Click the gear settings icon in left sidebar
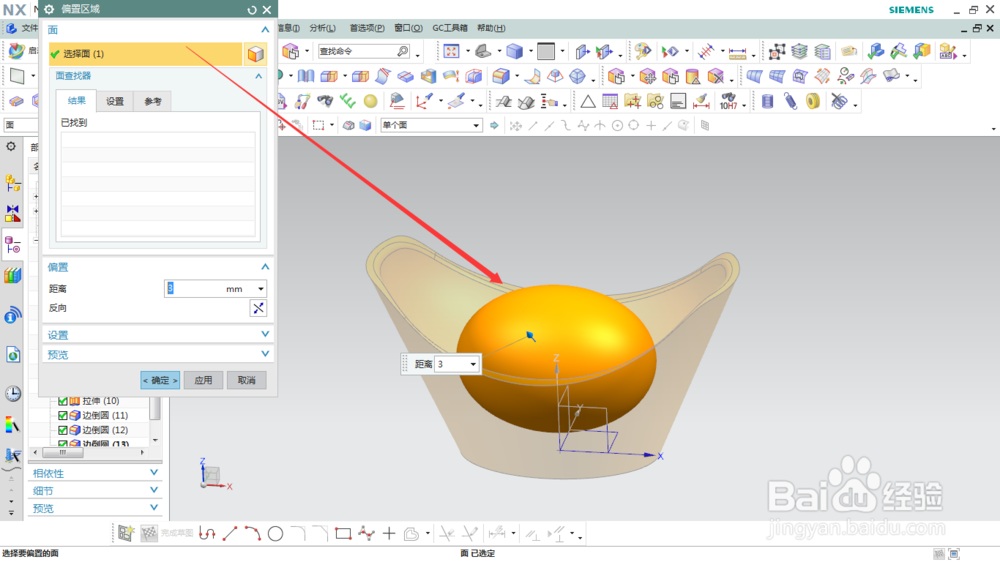 click(11, 147)
